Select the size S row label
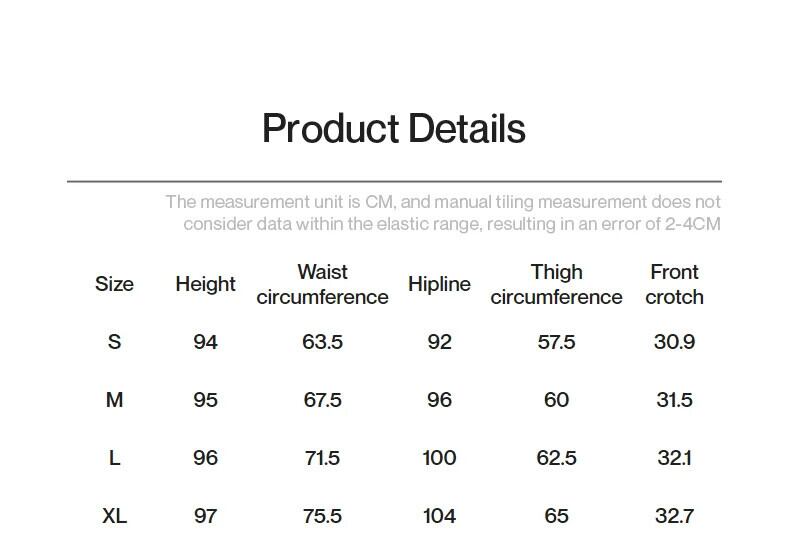Screen dimensions: 790x545 (114, 342)
